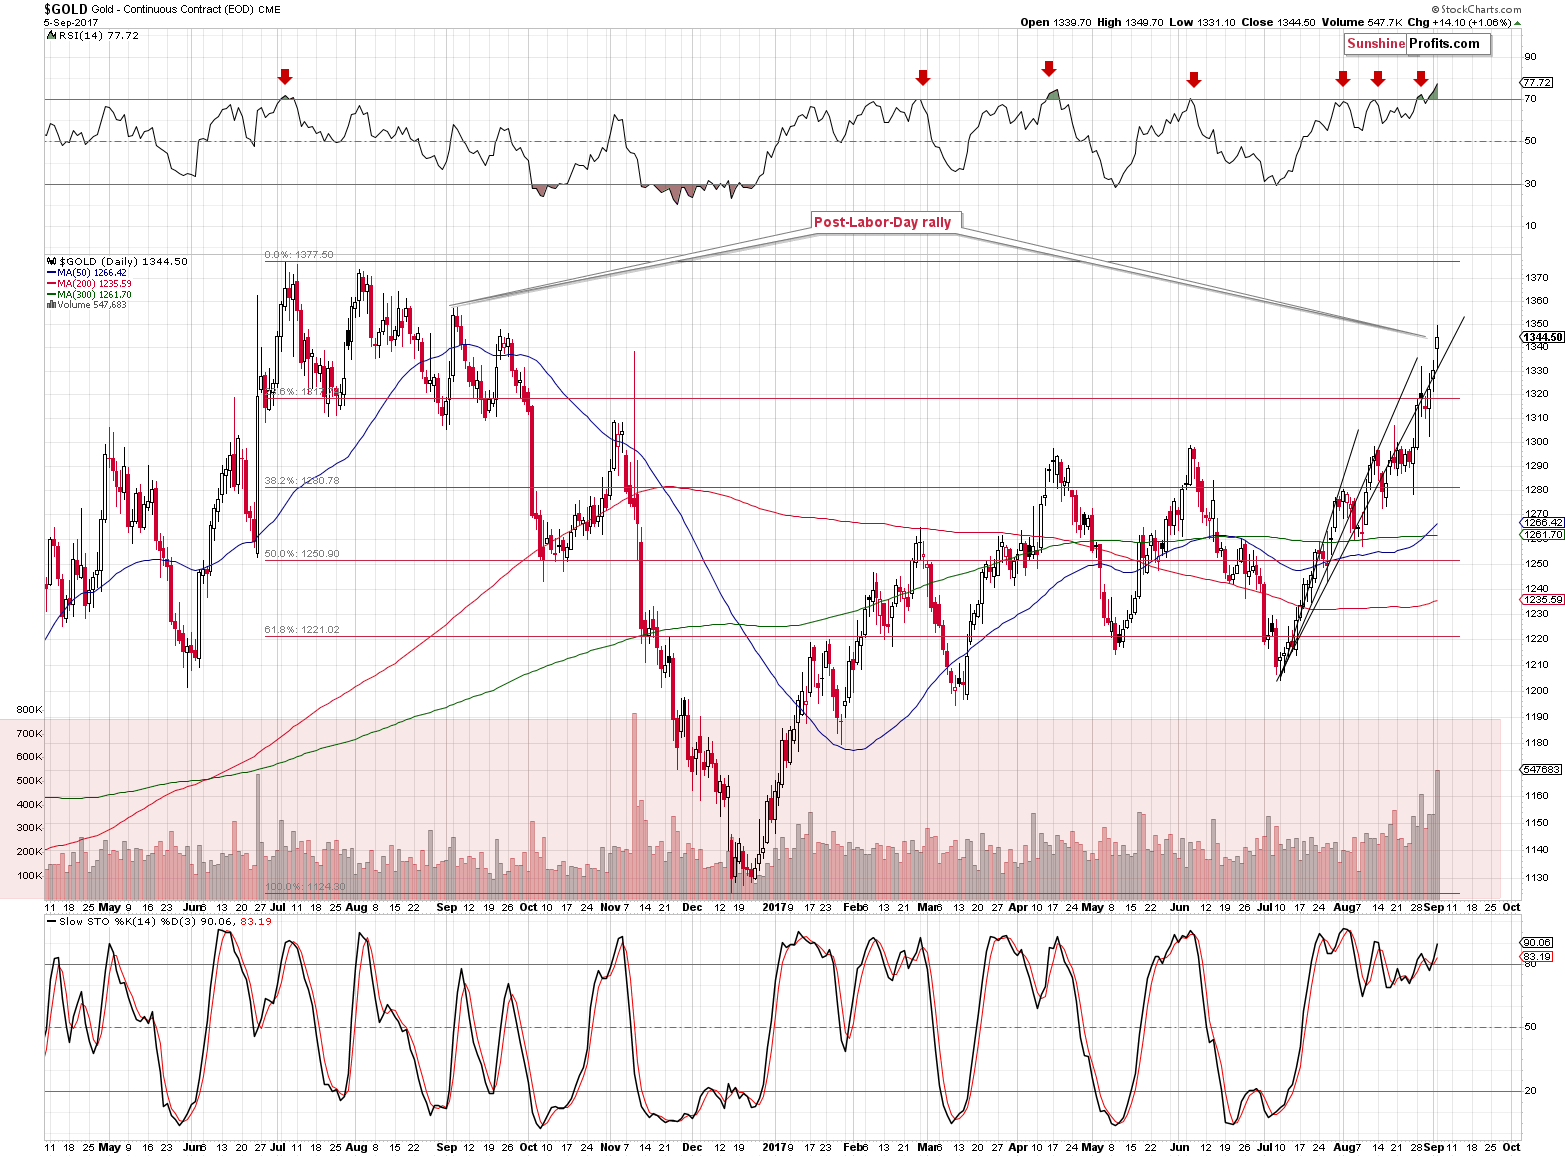The height and width of the screenshot is (1157, 1565).
Task: Click the 1235.59 MA(200) tag on right axis
Action: click(x=1542, y=600)
